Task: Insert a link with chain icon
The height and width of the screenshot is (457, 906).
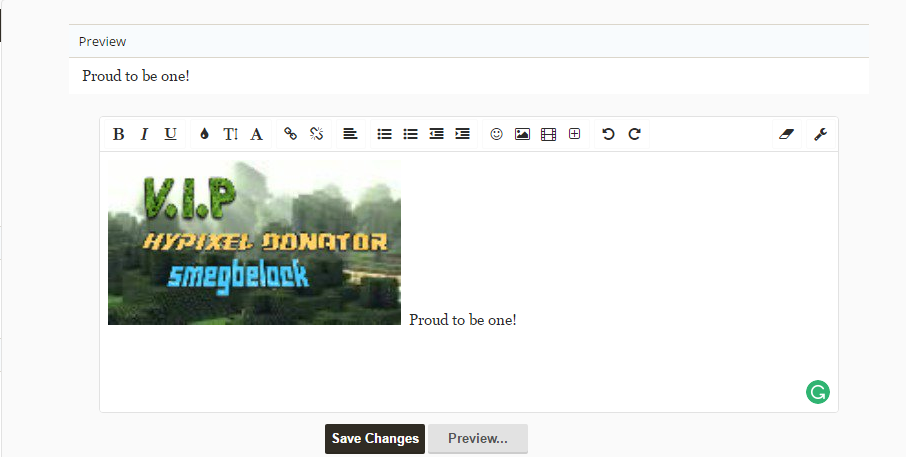Action: [x=290, y=134]
